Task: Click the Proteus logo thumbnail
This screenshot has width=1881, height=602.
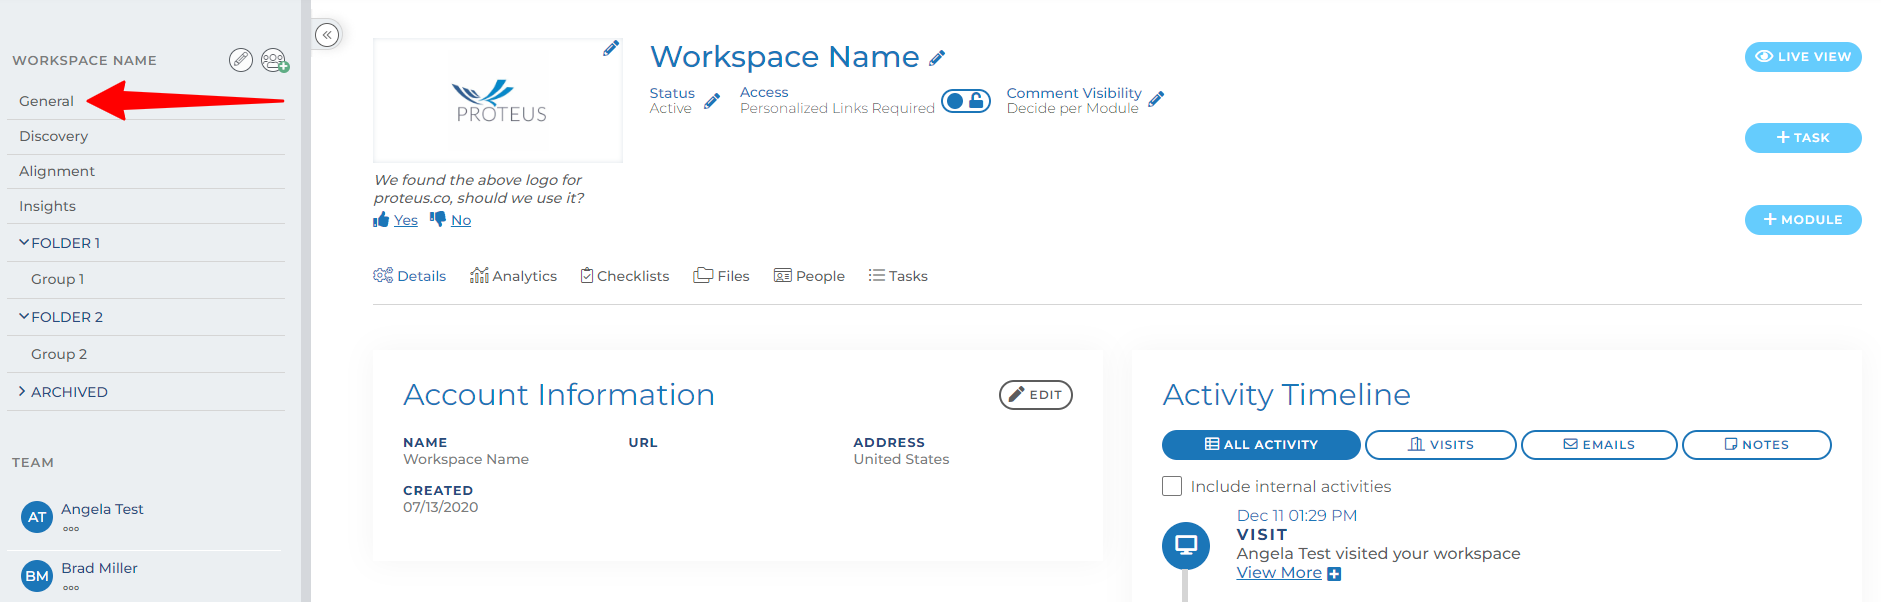Action: coord(498,101)
